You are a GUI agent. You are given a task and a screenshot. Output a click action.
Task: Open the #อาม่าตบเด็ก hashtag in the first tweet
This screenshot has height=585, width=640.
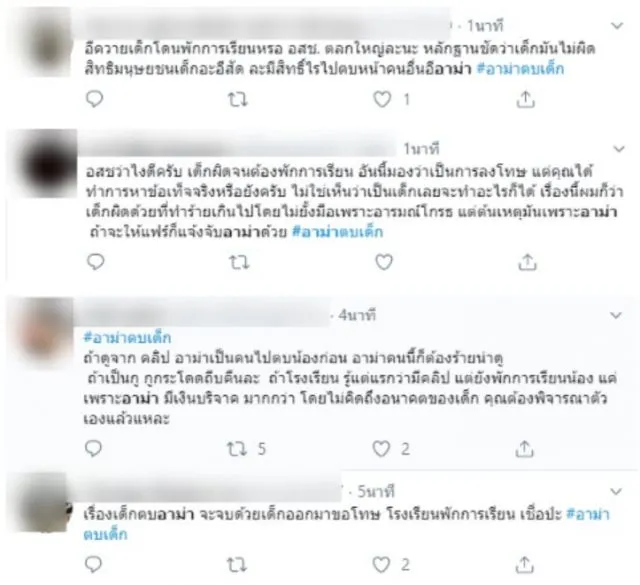click(520, 69)
